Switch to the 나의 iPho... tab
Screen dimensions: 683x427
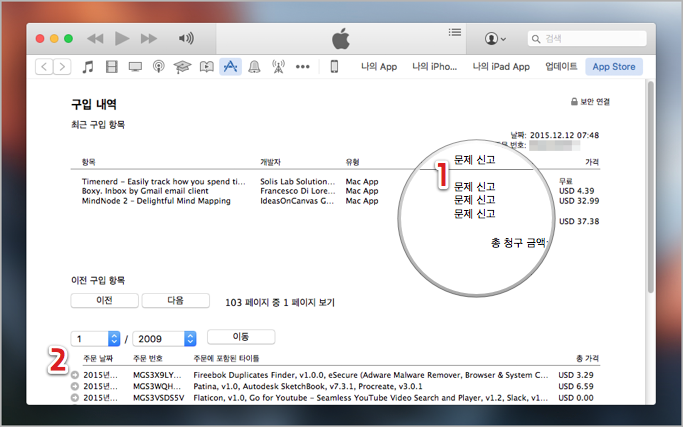click(x=434, y=67)
